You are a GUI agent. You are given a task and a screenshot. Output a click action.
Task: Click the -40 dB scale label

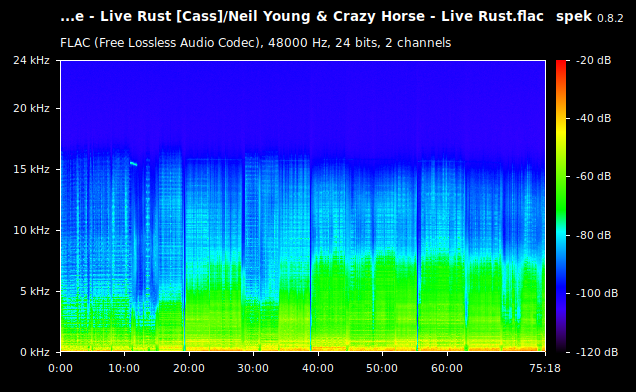[594, 118]
